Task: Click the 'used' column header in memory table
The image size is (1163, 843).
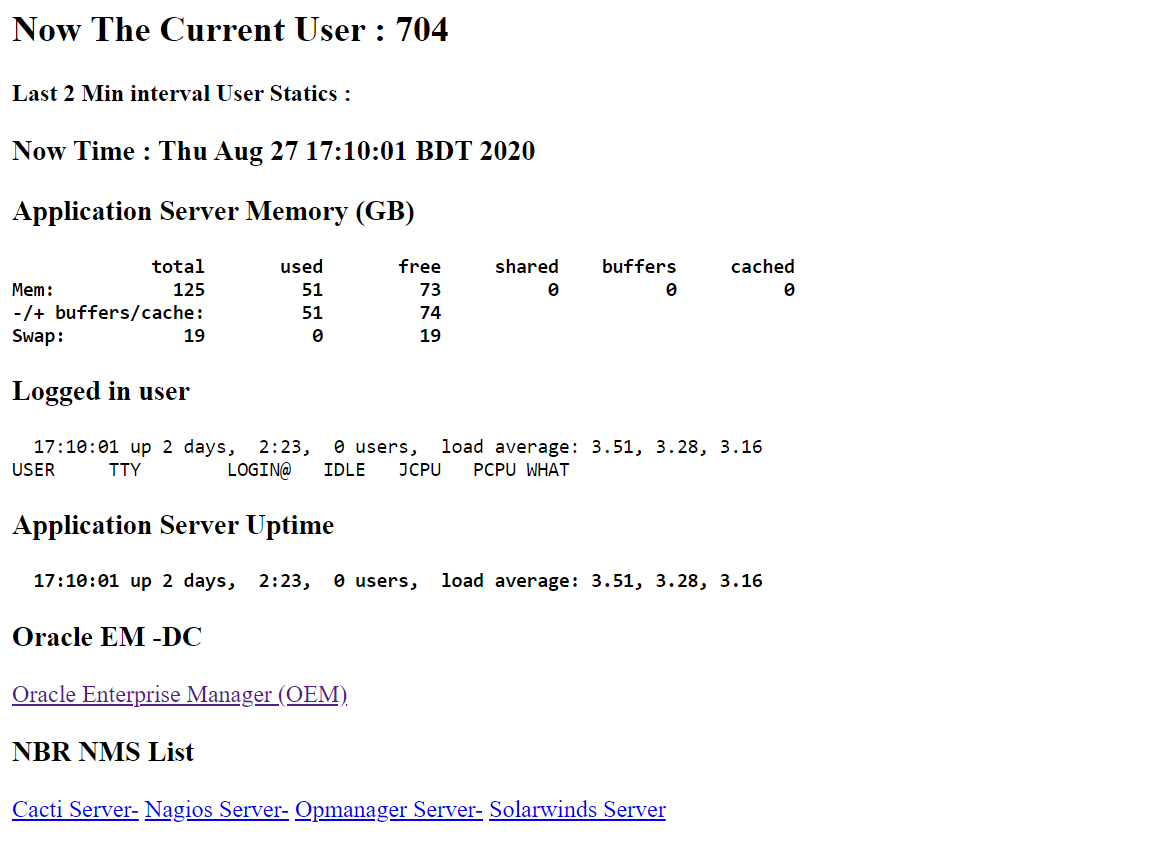Action: [x=301, y=266]
